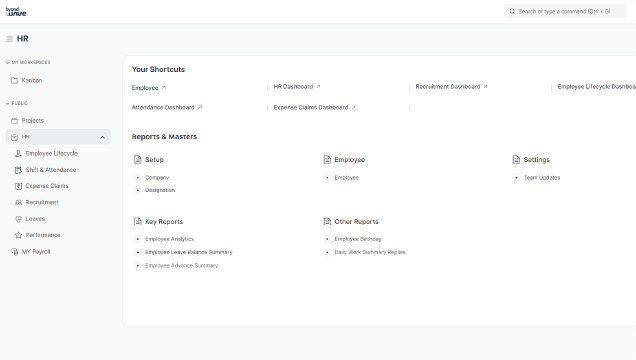Select the Performance star icon

point(18,235)
